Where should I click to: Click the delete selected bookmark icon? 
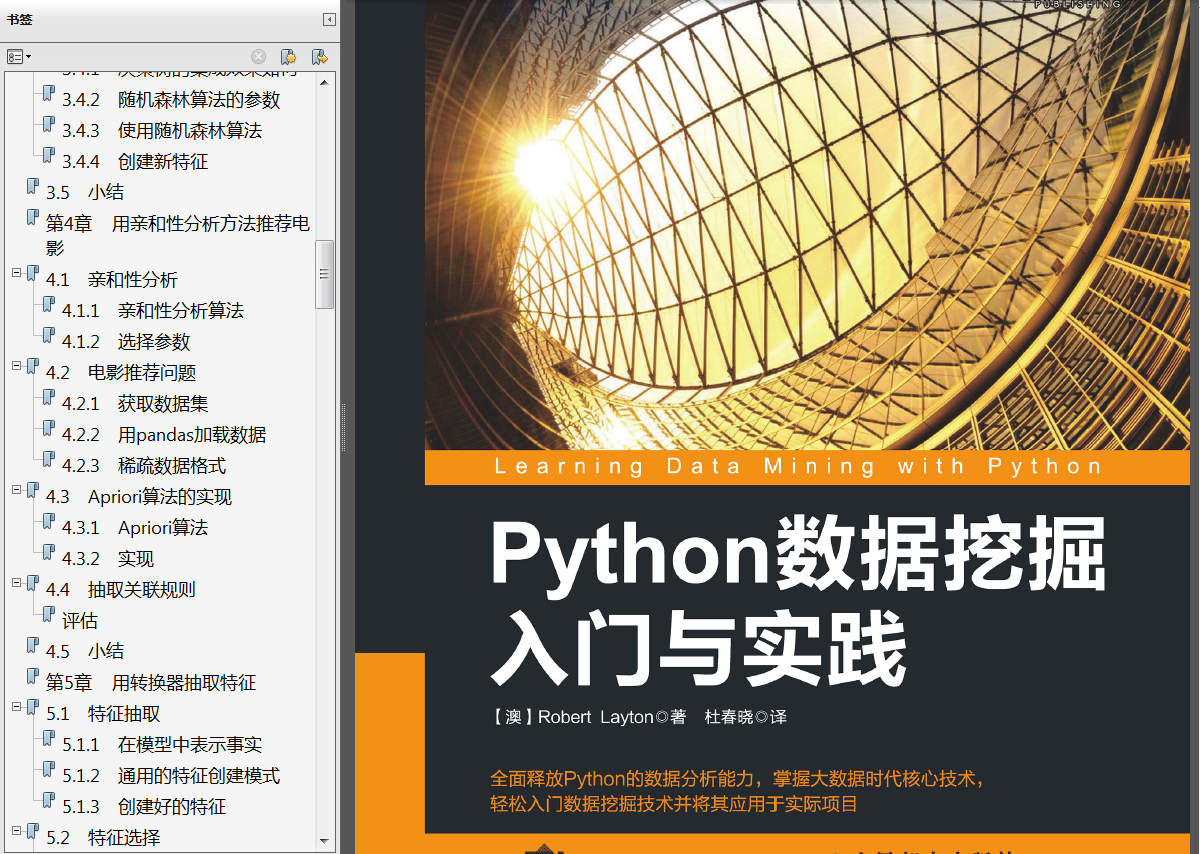pyautogui.click(x=258, y=57)
